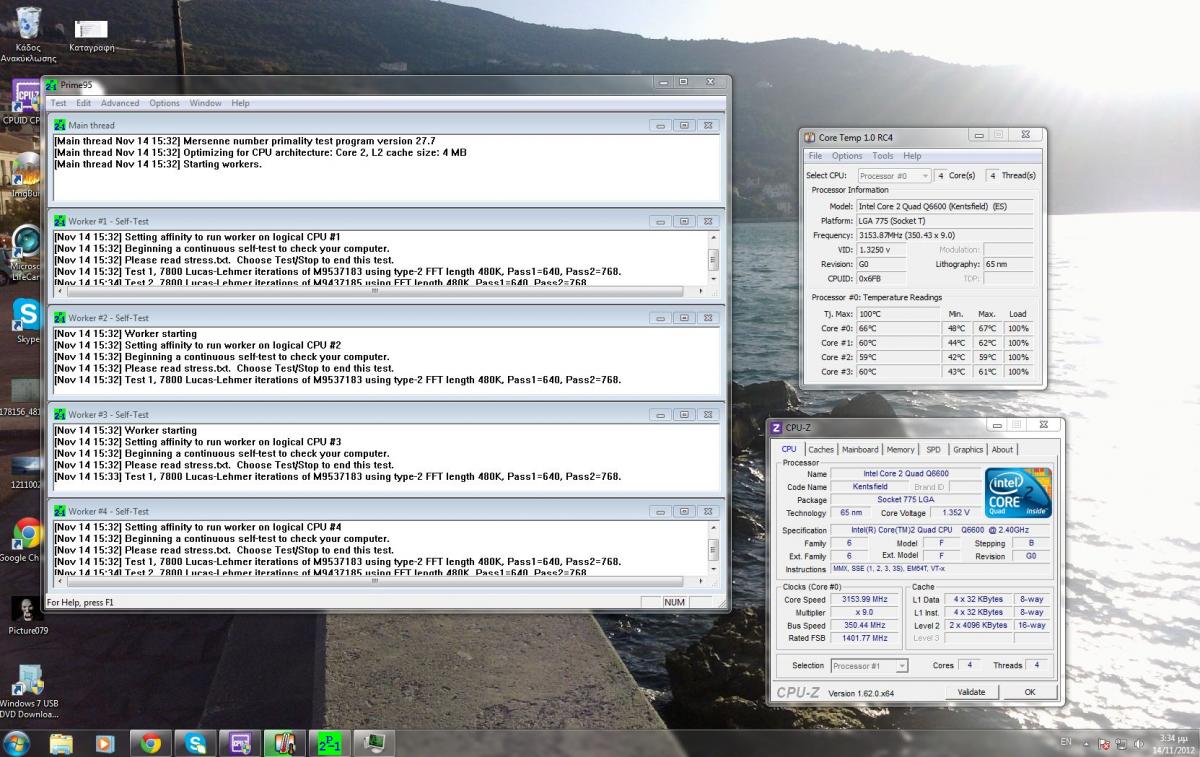Click the Windows Start orb
Viewport: 1200px width, 757px height.
[x=17, y=743]
